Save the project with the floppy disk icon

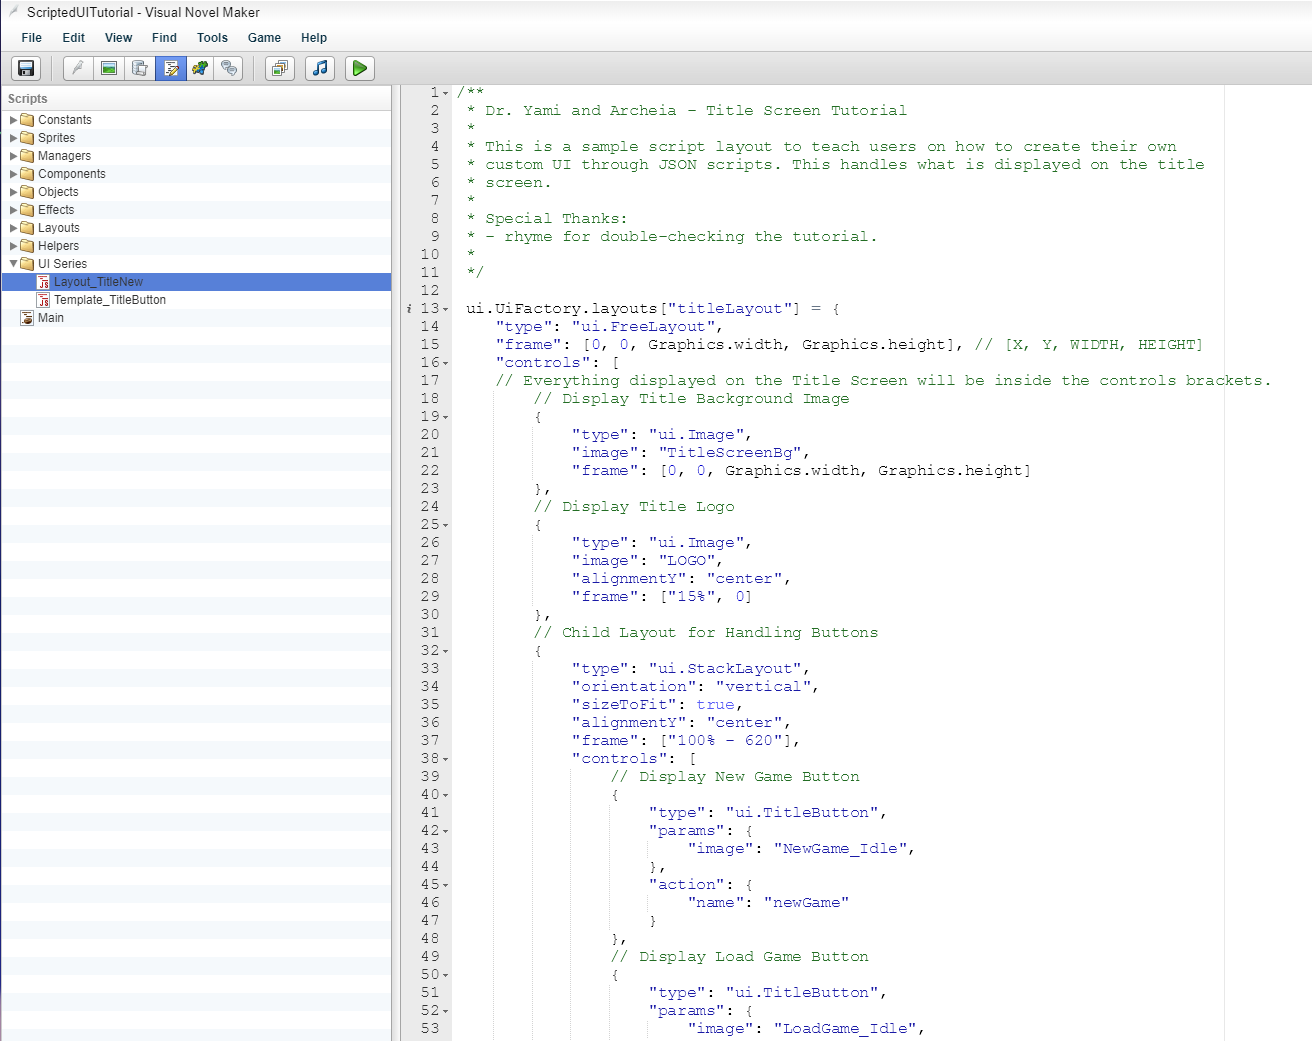[x=26, y=68]
